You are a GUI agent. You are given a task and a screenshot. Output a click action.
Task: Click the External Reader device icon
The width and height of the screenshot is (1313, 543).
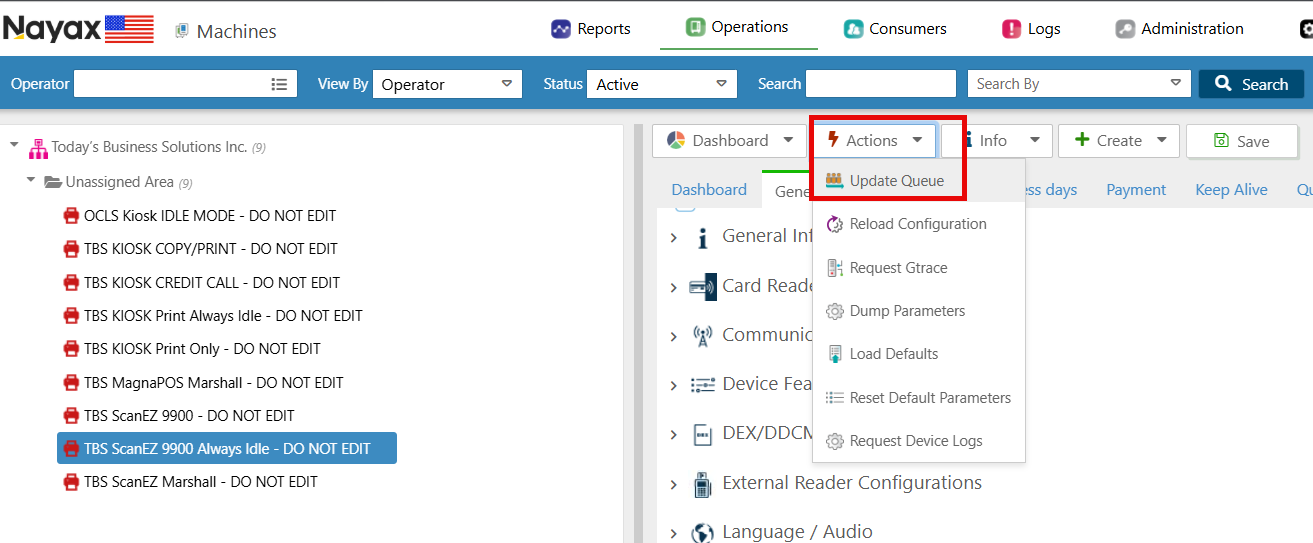(x=702, y=484)
